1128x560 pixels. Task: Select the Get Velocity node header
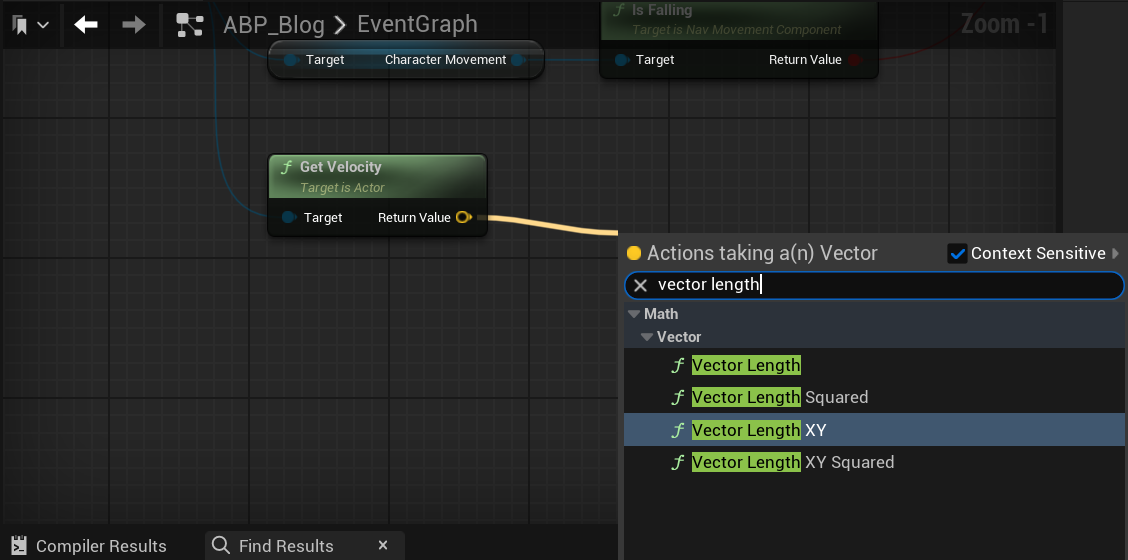click(x=378, y=176)
